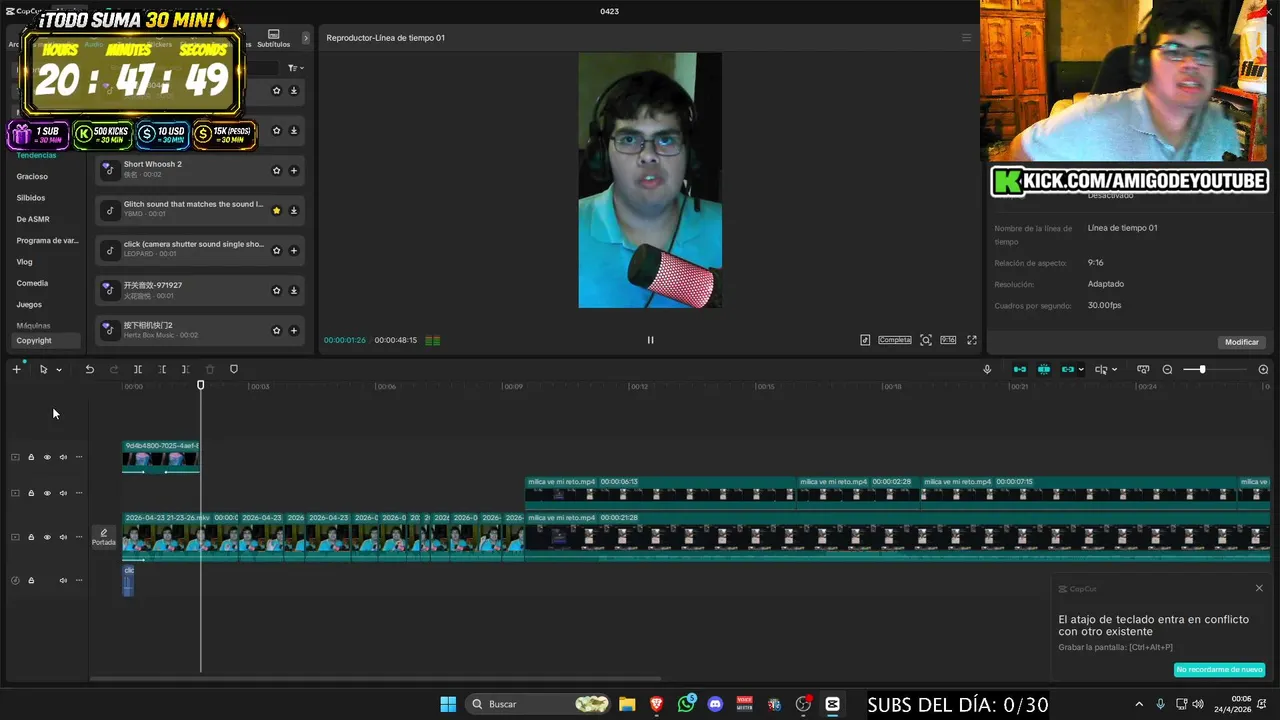1280x720 pixels.
Task: Click the Modificar button
Action: (x=1242, y=342)
